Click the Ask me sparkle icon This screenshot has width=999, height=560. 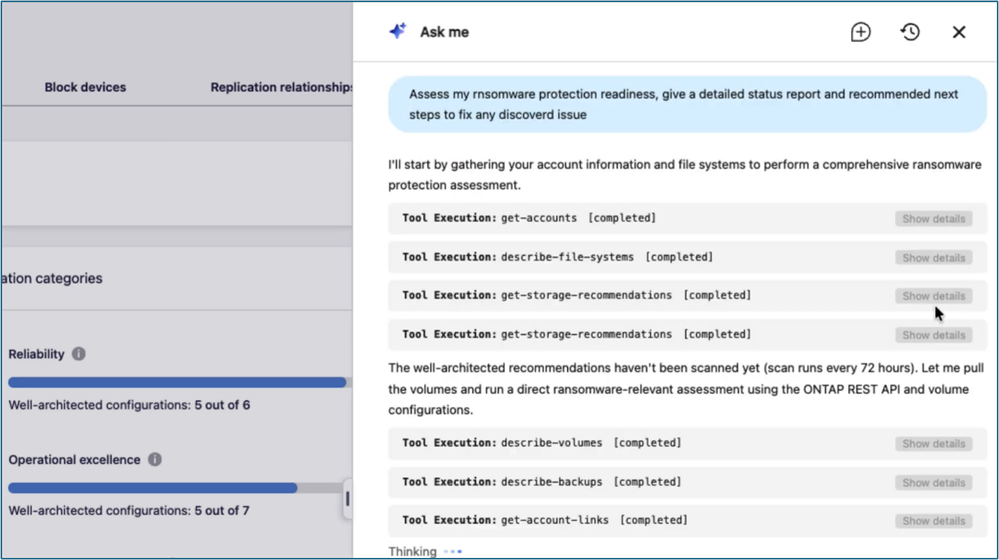pos(398,31)
